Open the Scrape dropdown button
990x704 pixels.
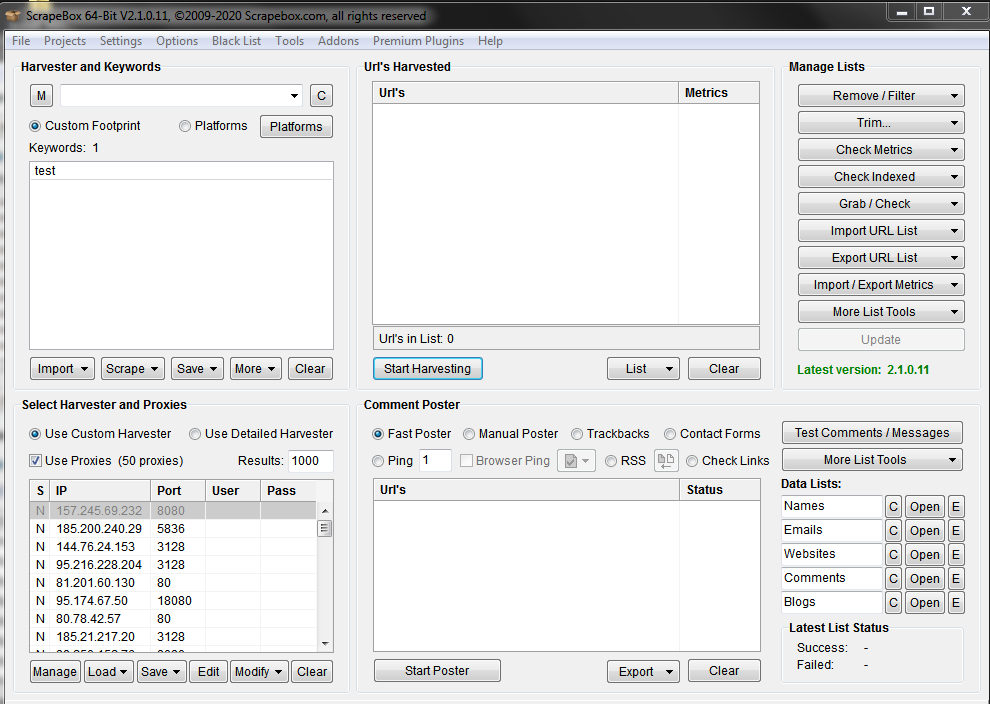click(133, 369)
